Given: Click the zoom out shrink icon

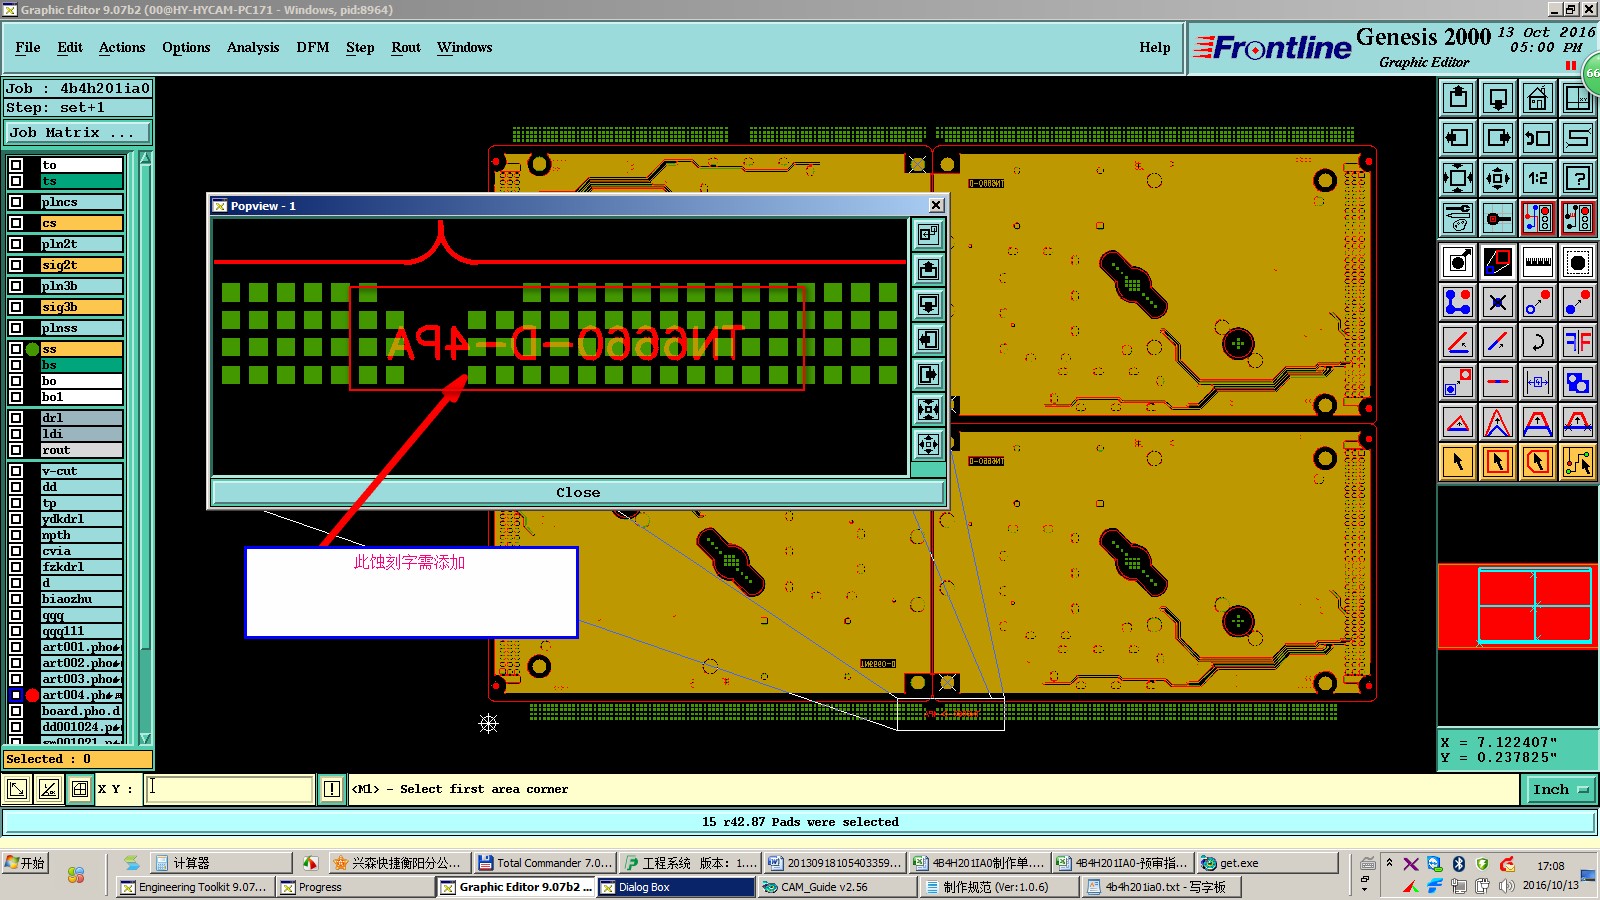Looking at the screenshot, I should [1498, 178].
